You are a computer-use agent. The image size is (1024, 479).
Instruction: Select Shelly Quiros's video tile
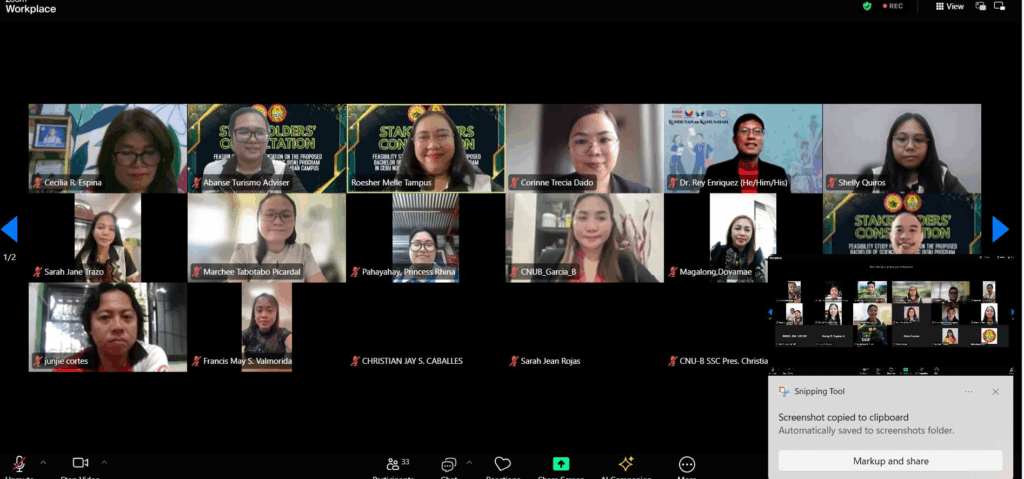click(902, 148)
